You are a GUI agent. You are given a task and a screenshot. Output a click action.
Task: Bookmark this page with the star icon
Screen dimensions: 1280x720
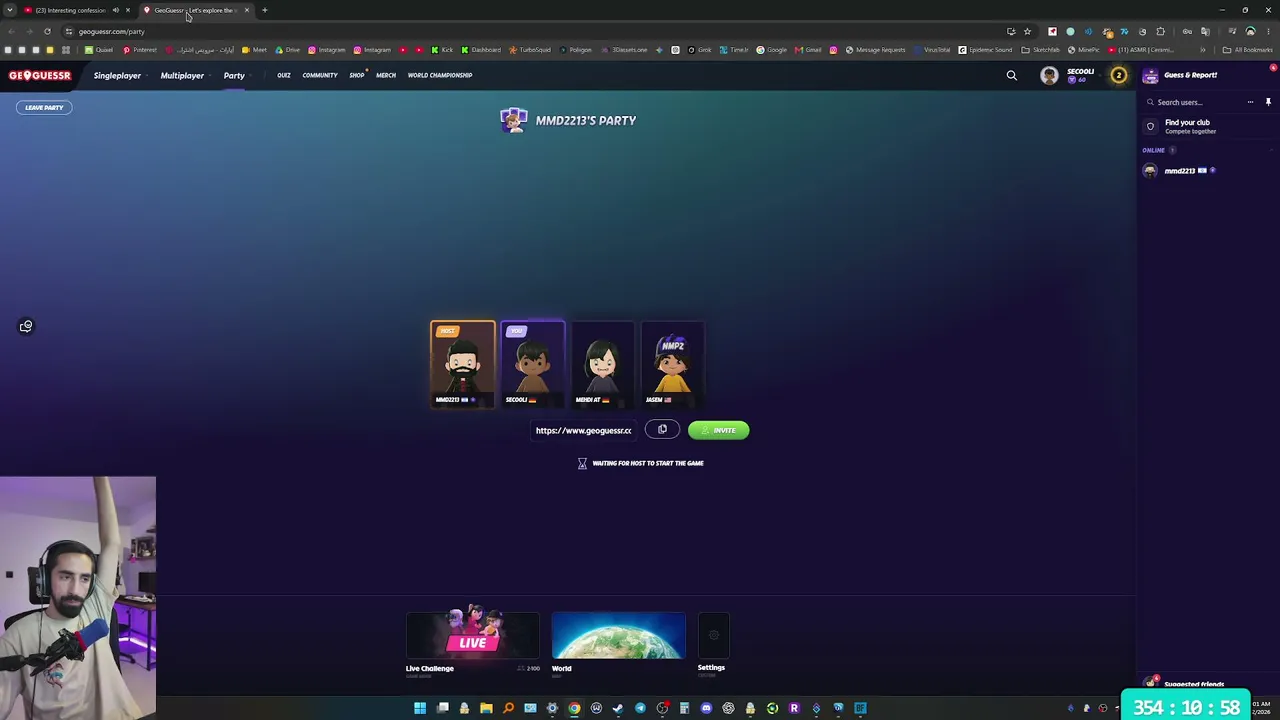(x=1027, y=31)
